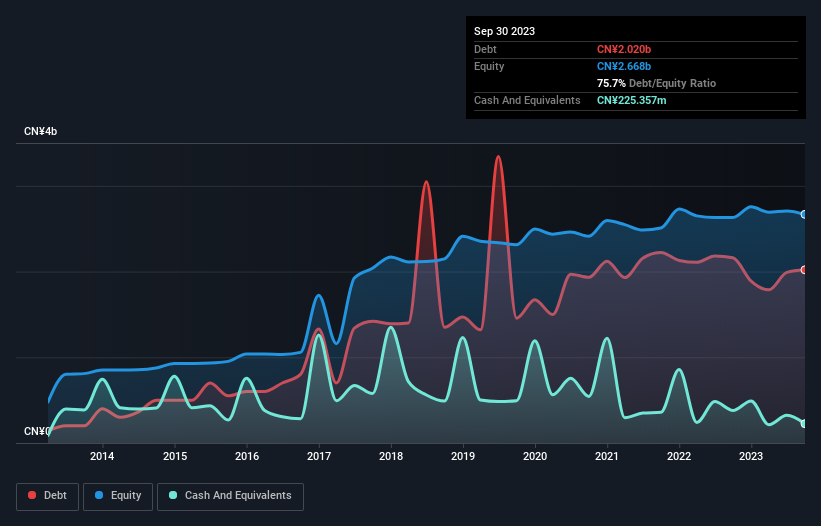The height and width of the screenshot is (526, 821).
Task: Toggle Cash And Equivalents legend button
Action: tap(230, 496)
